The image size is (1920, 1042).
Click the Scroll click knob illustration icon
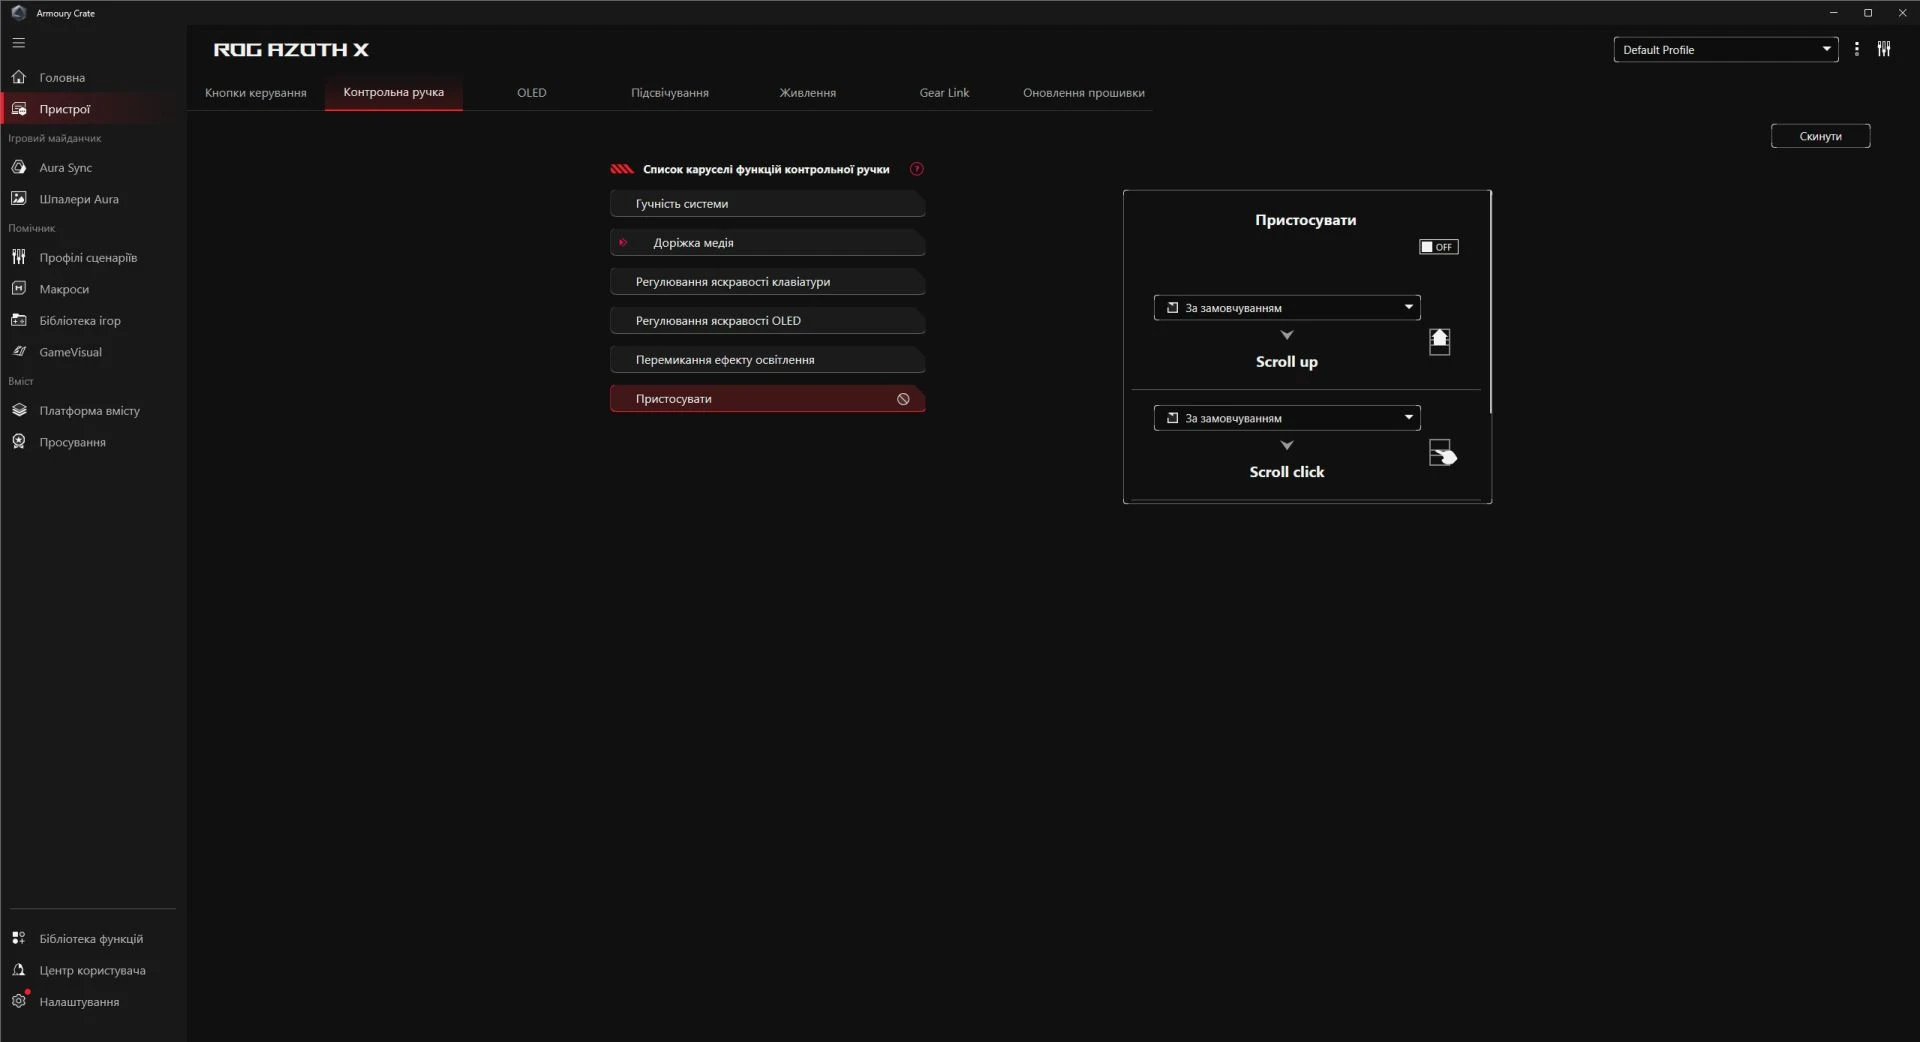1442,453
